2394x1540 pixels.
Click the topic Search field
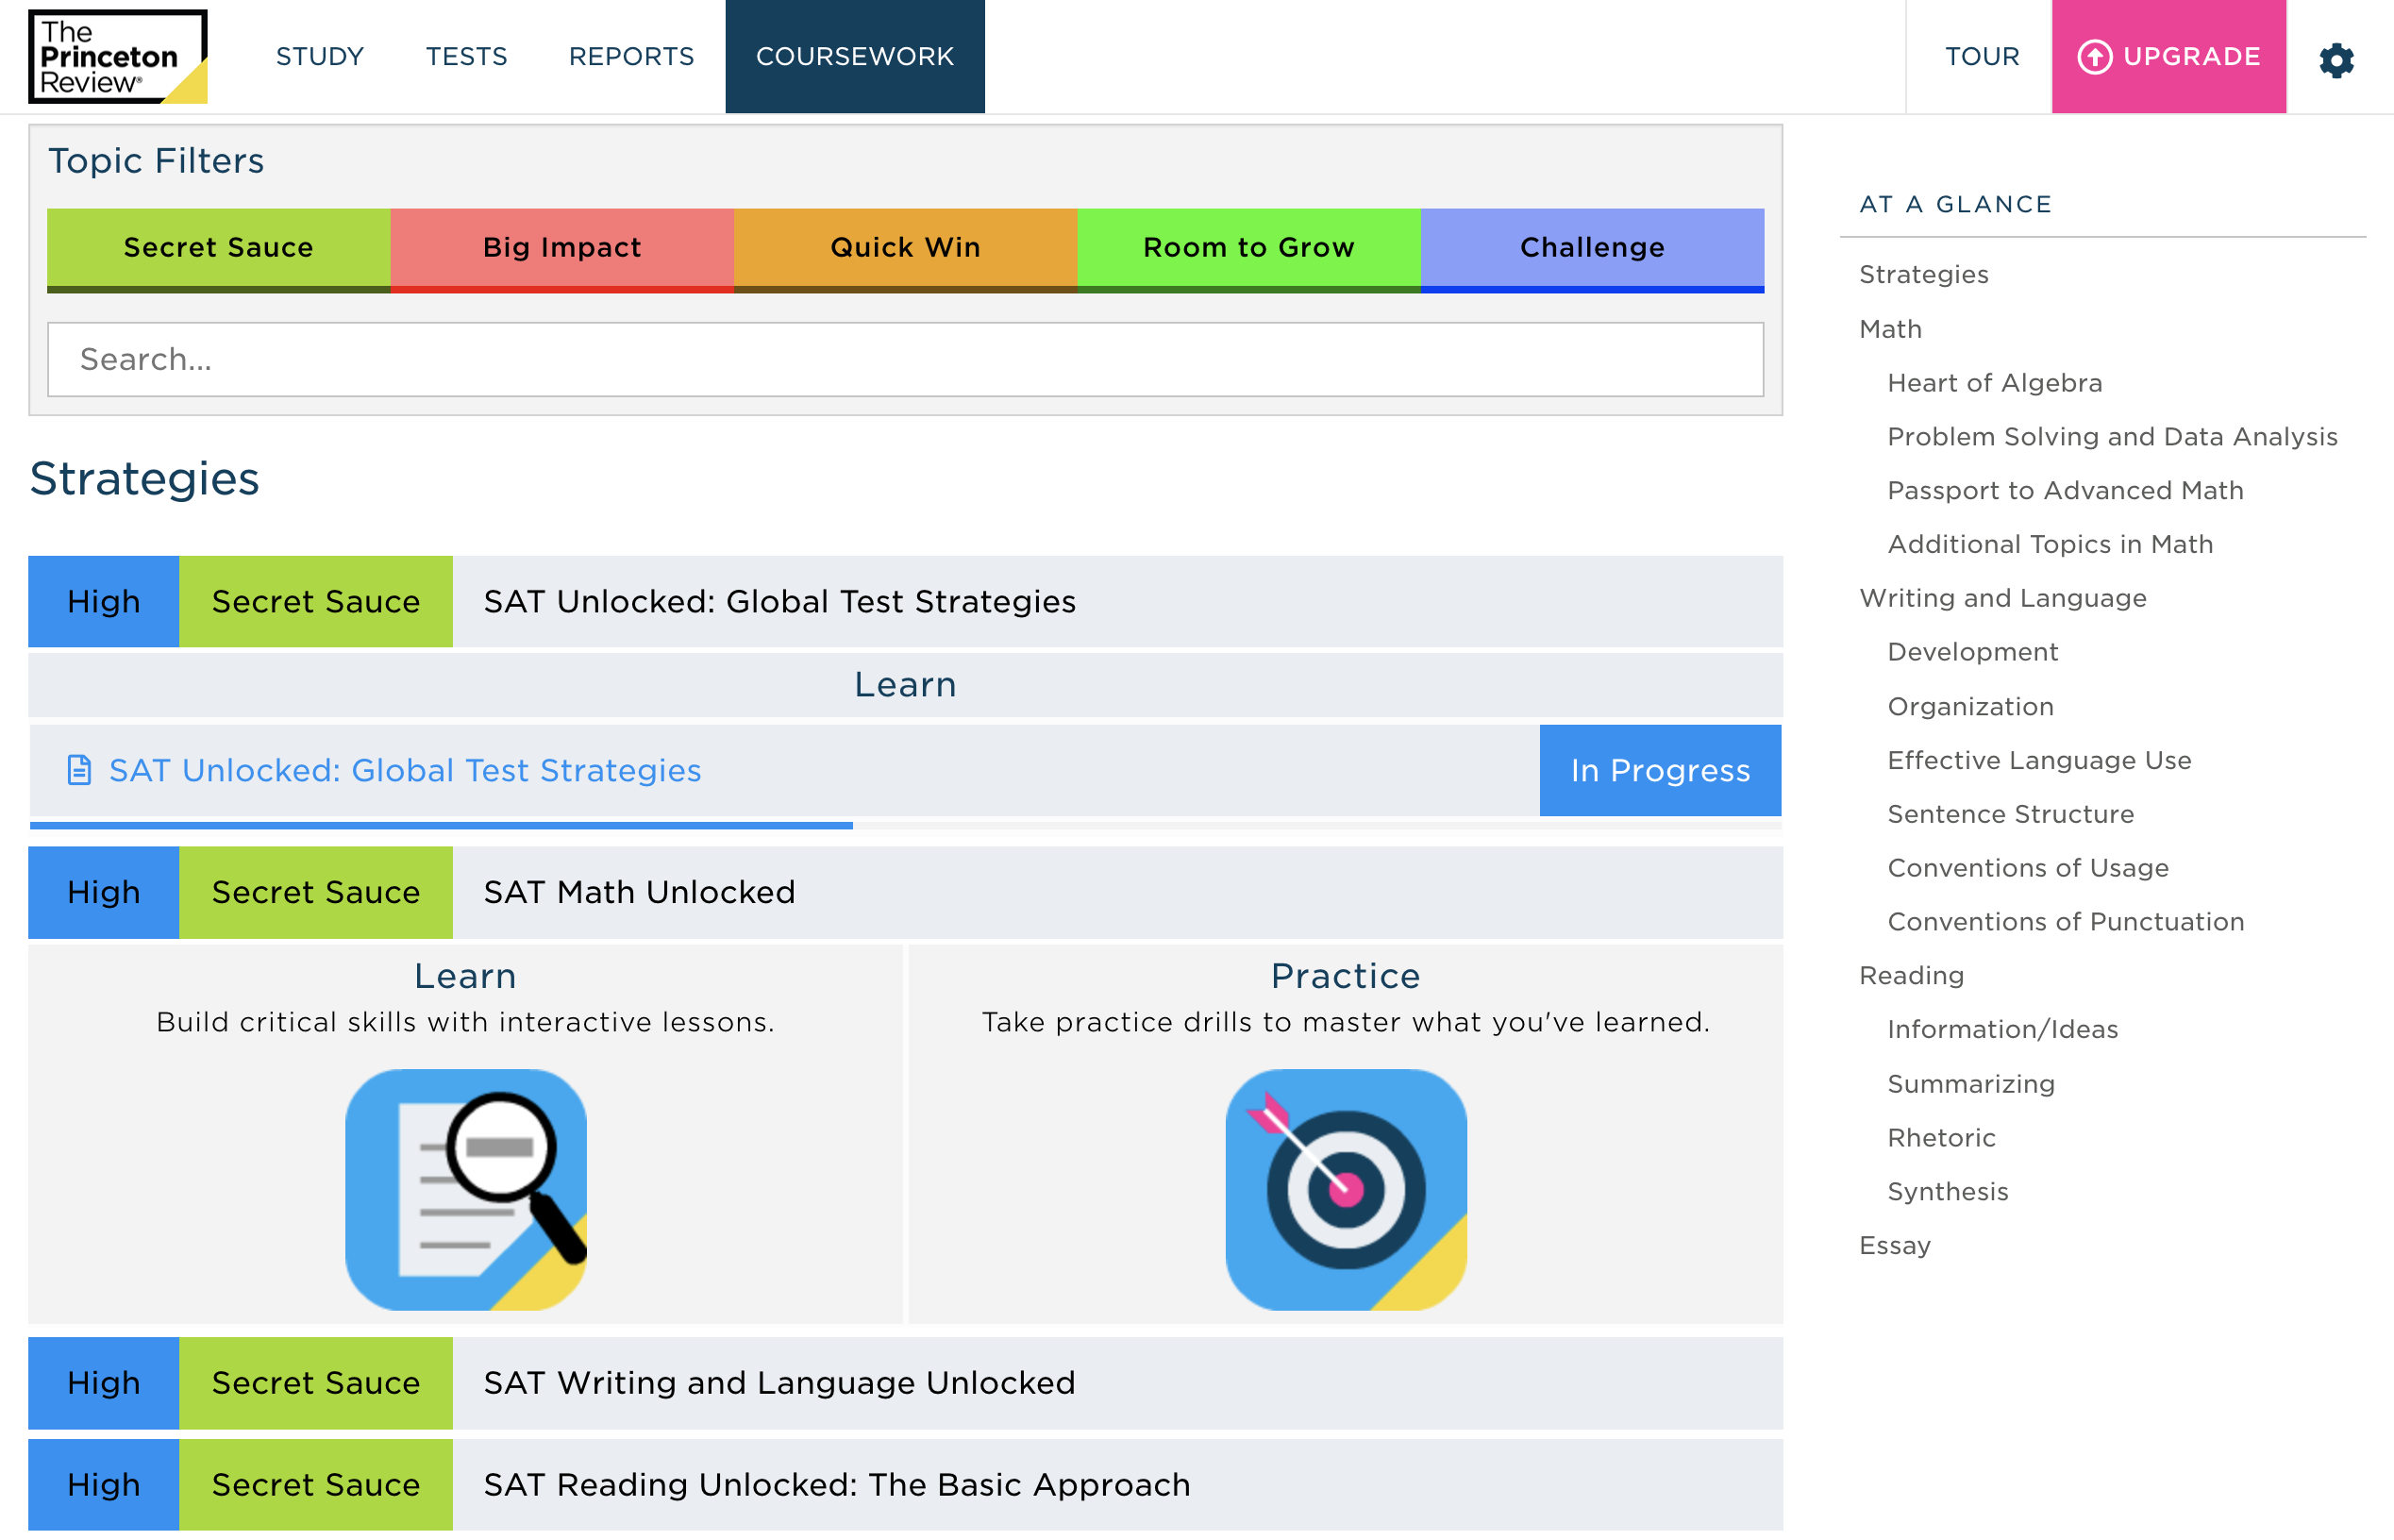tap(905, 359)
